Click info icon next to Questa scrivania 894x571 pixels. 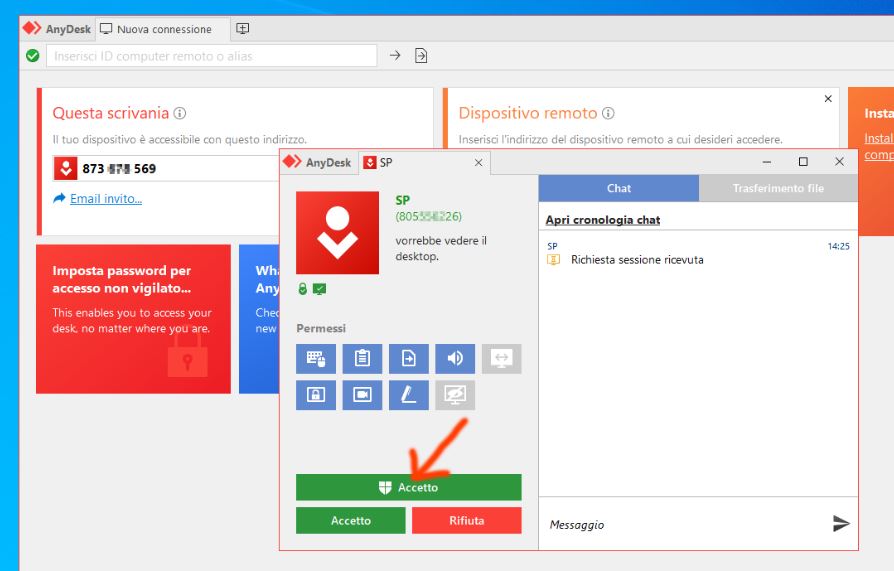click(180, 113)
